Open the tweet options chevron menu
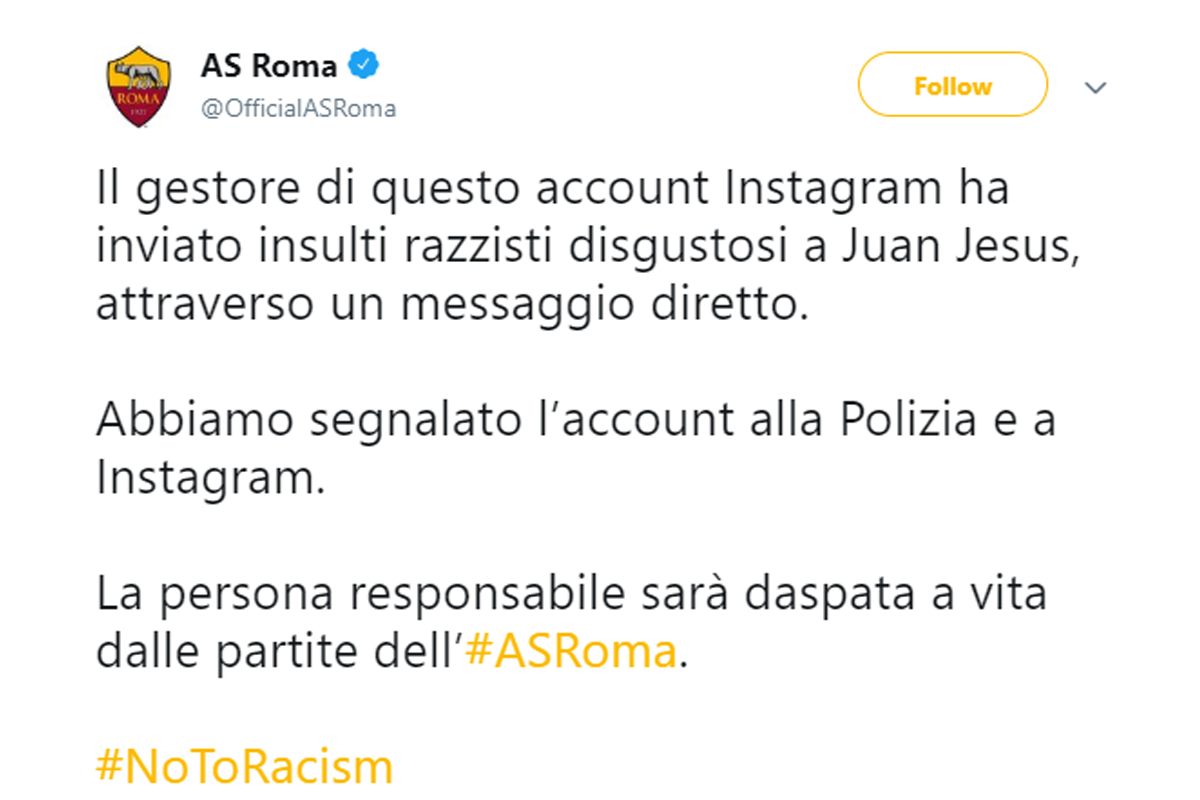1200x800 pixels. click(1096, 87)
